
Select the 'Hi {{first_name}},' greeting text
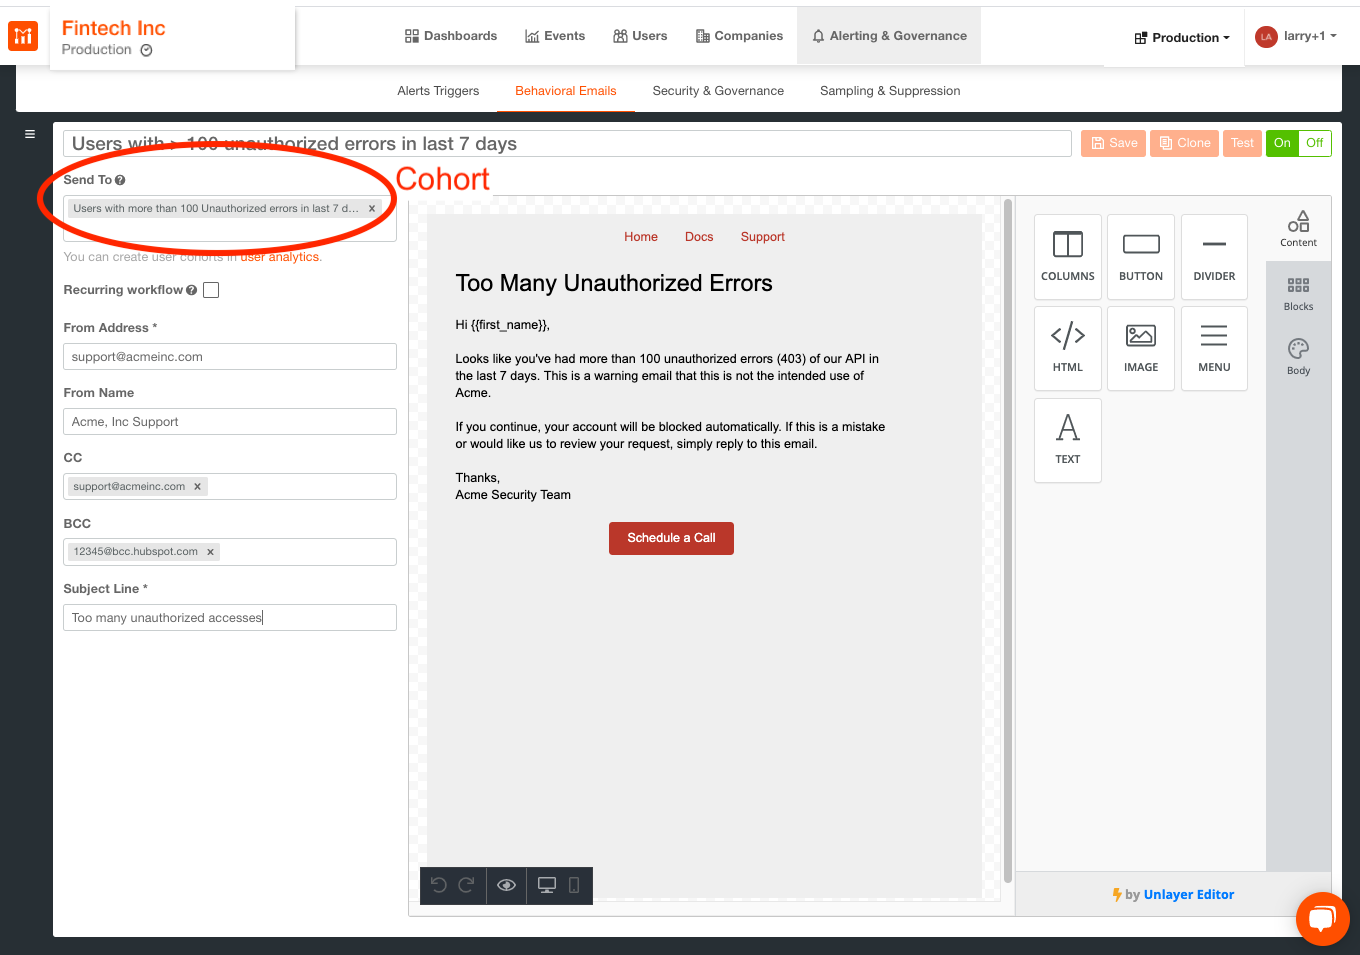(x=503, y=325)
